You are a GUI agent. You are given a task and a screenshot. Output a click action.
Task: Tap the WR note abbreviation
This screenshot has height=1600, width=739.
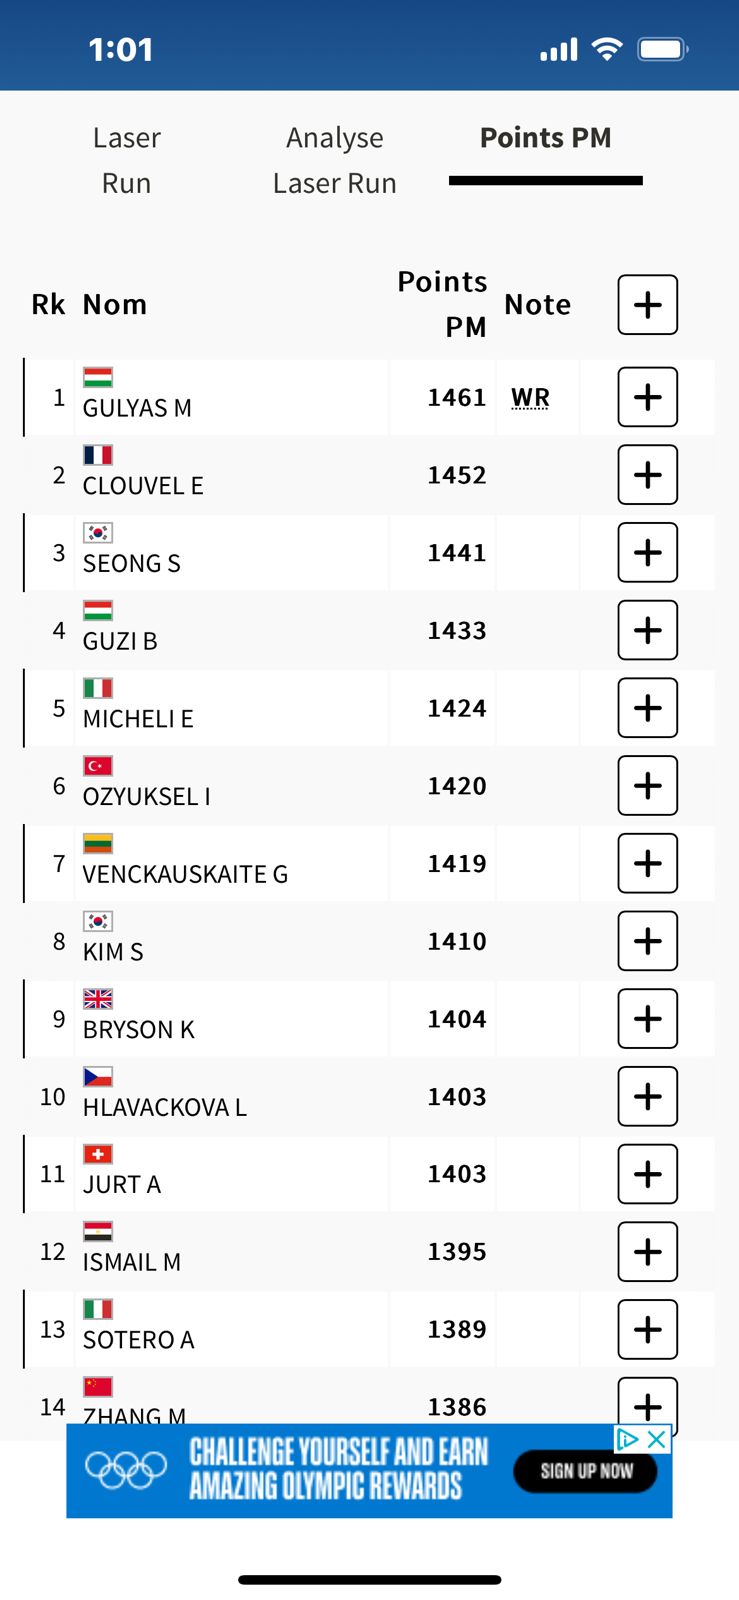[x=530, y=398]
